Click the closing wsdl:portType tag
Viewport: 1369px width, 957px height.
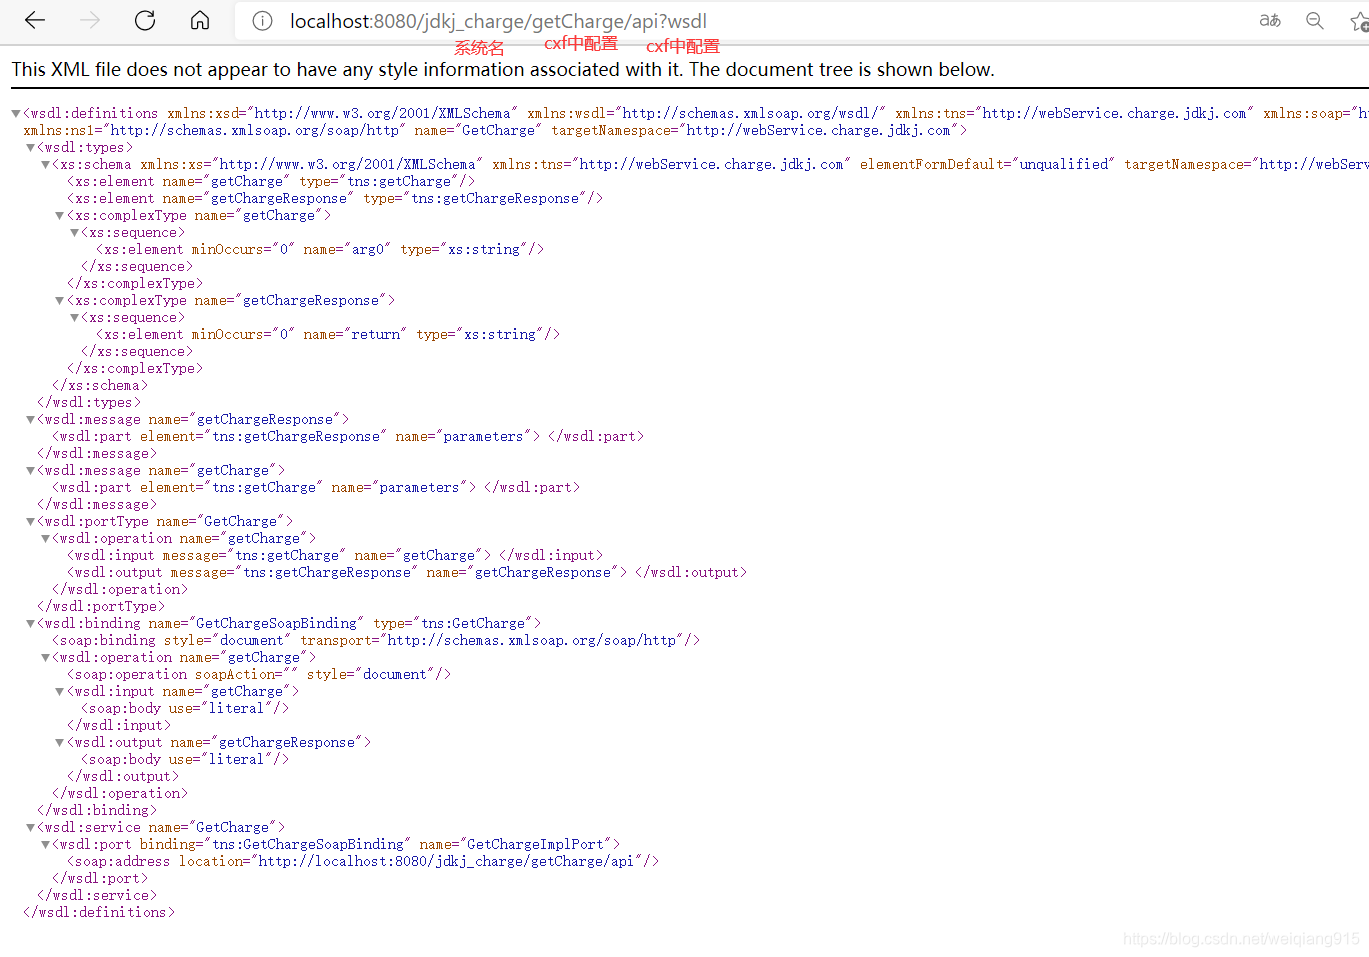[x=101, y=606]
